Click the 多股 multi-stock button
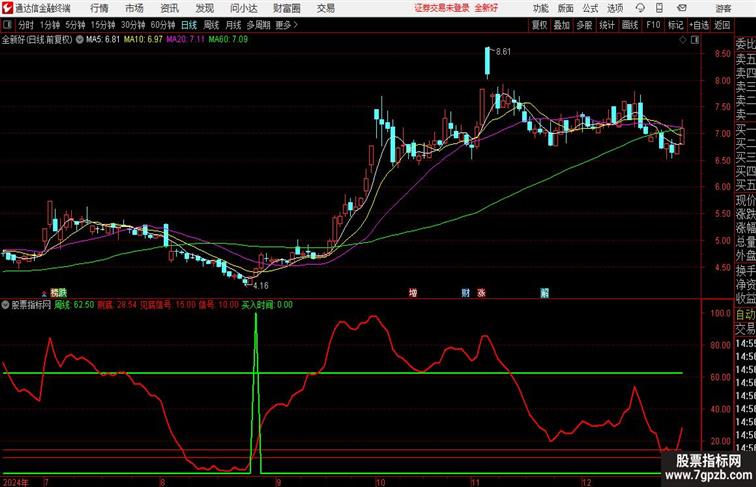The image size is (756, 487). pos(584,25)
